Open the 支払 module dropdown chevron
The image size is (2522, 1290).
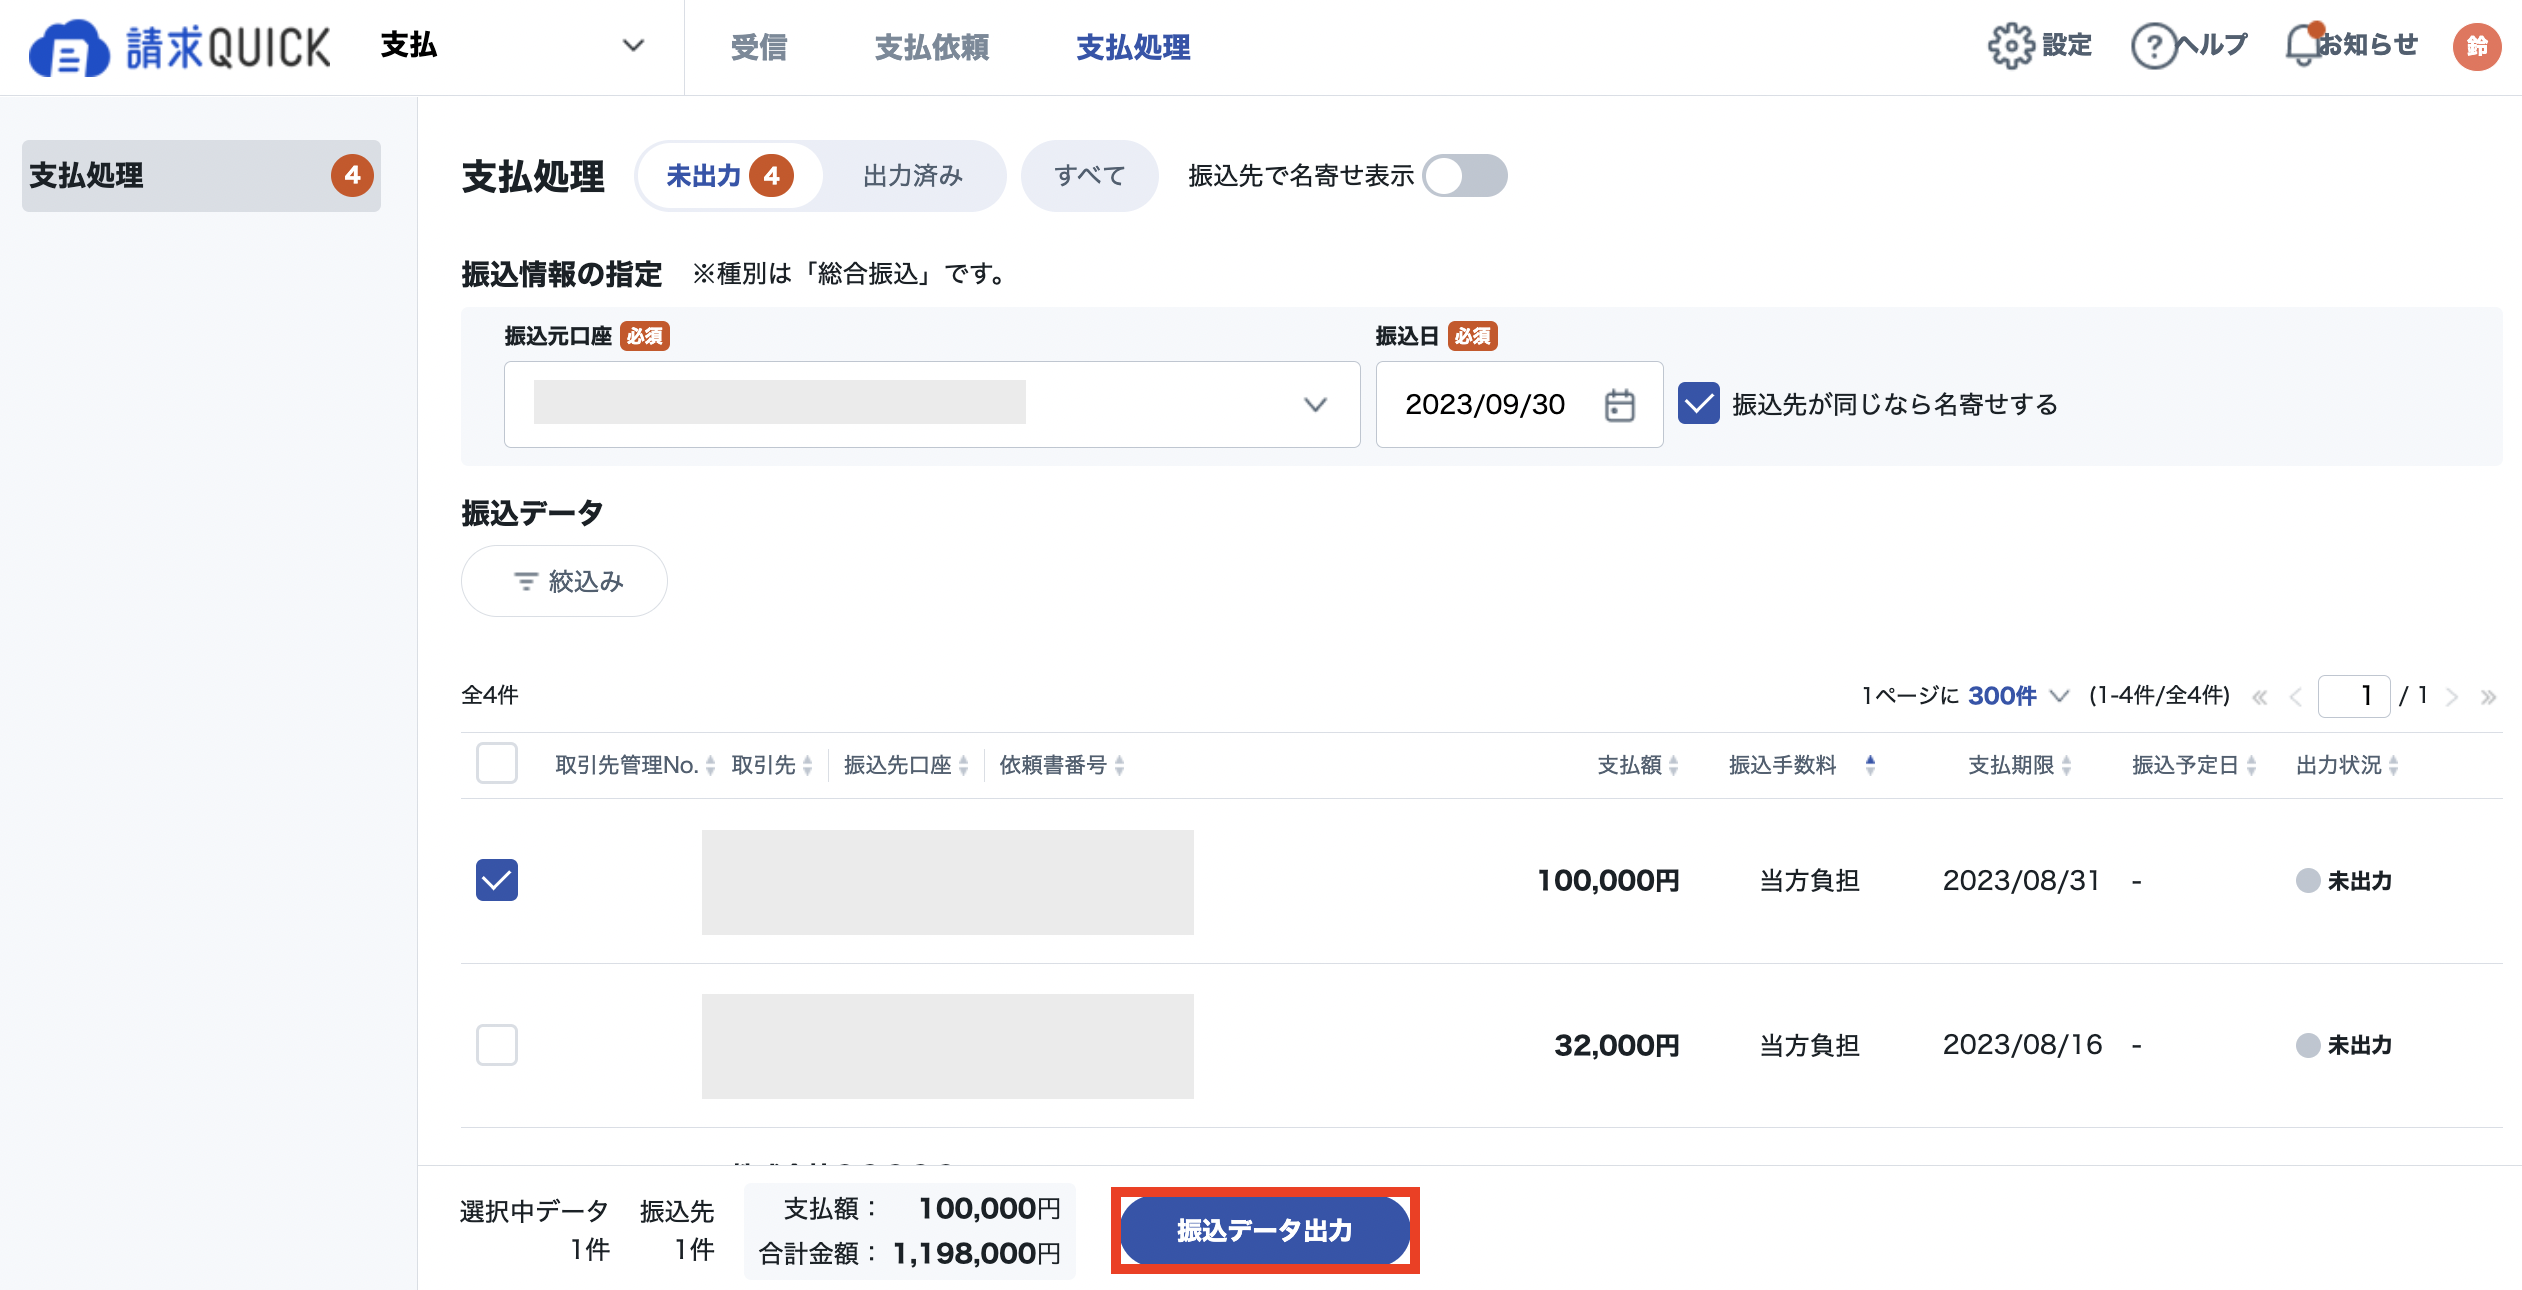633,45
